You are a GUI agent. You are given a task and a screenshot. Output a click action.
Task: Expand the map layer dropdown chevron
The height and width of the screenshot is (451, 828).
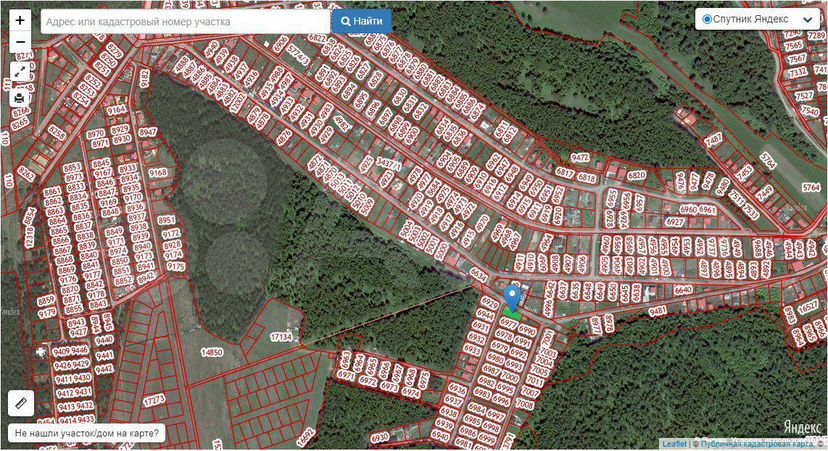coord(807,19)
